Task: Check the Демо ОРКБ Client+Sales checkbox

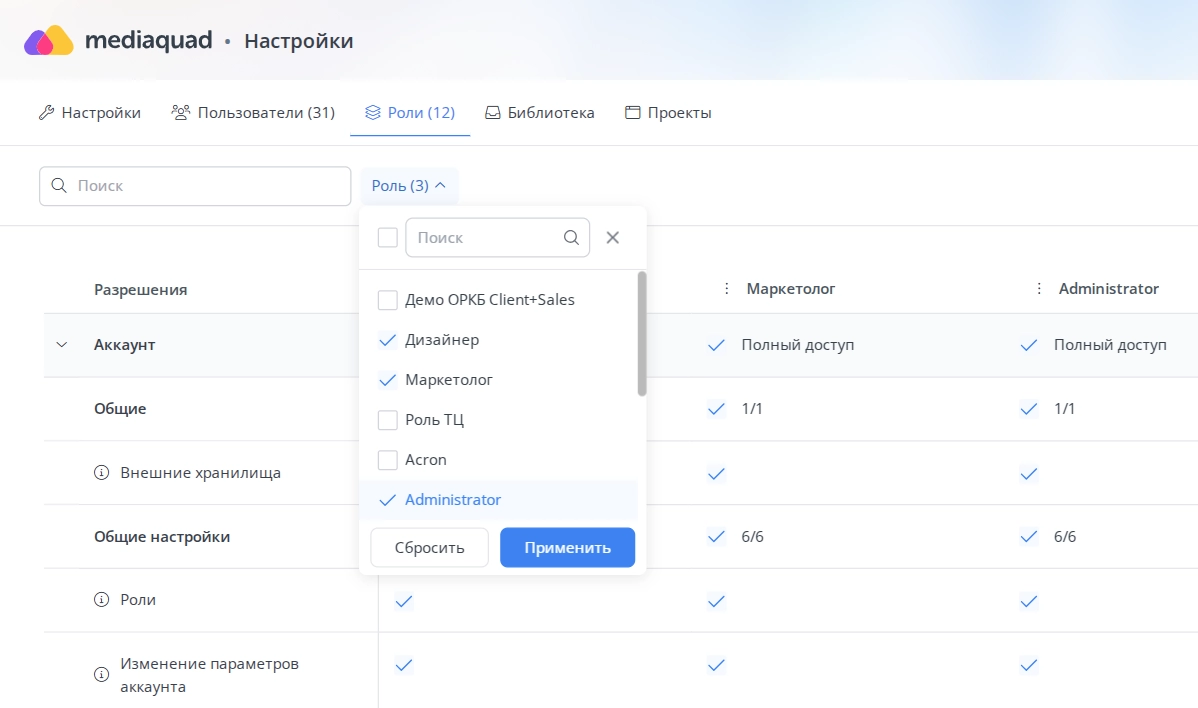Action: 386,298
